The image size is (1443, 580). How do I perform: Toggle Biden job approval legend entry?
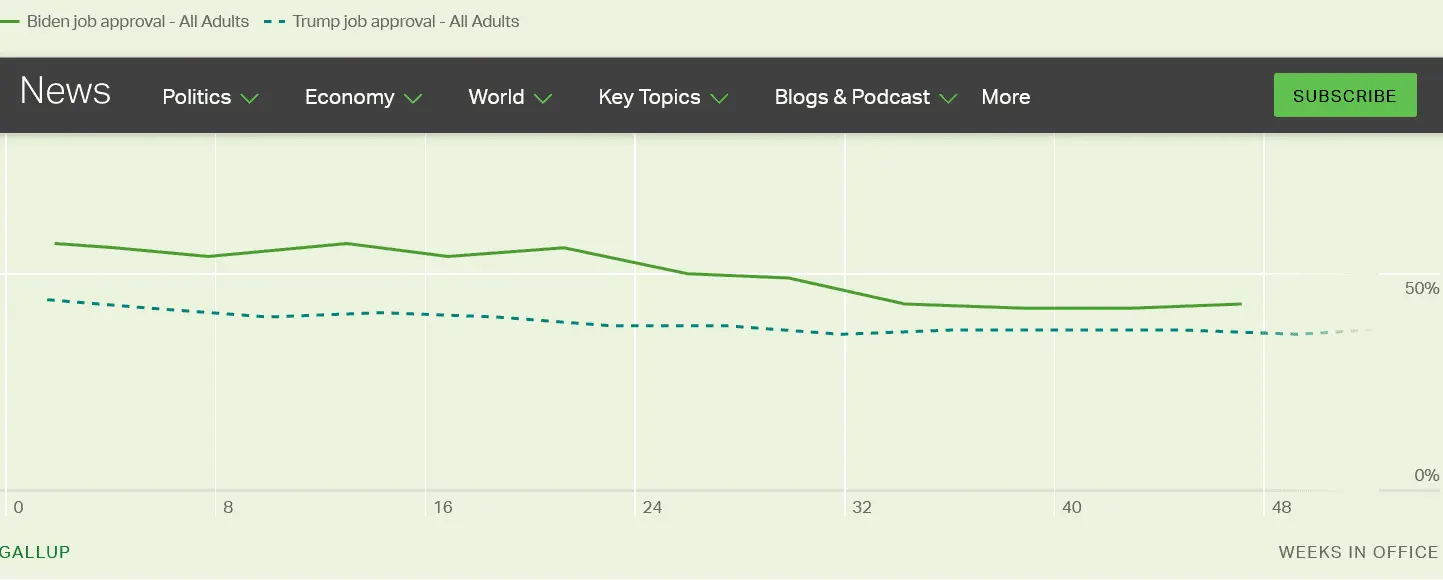coord(138,21)
